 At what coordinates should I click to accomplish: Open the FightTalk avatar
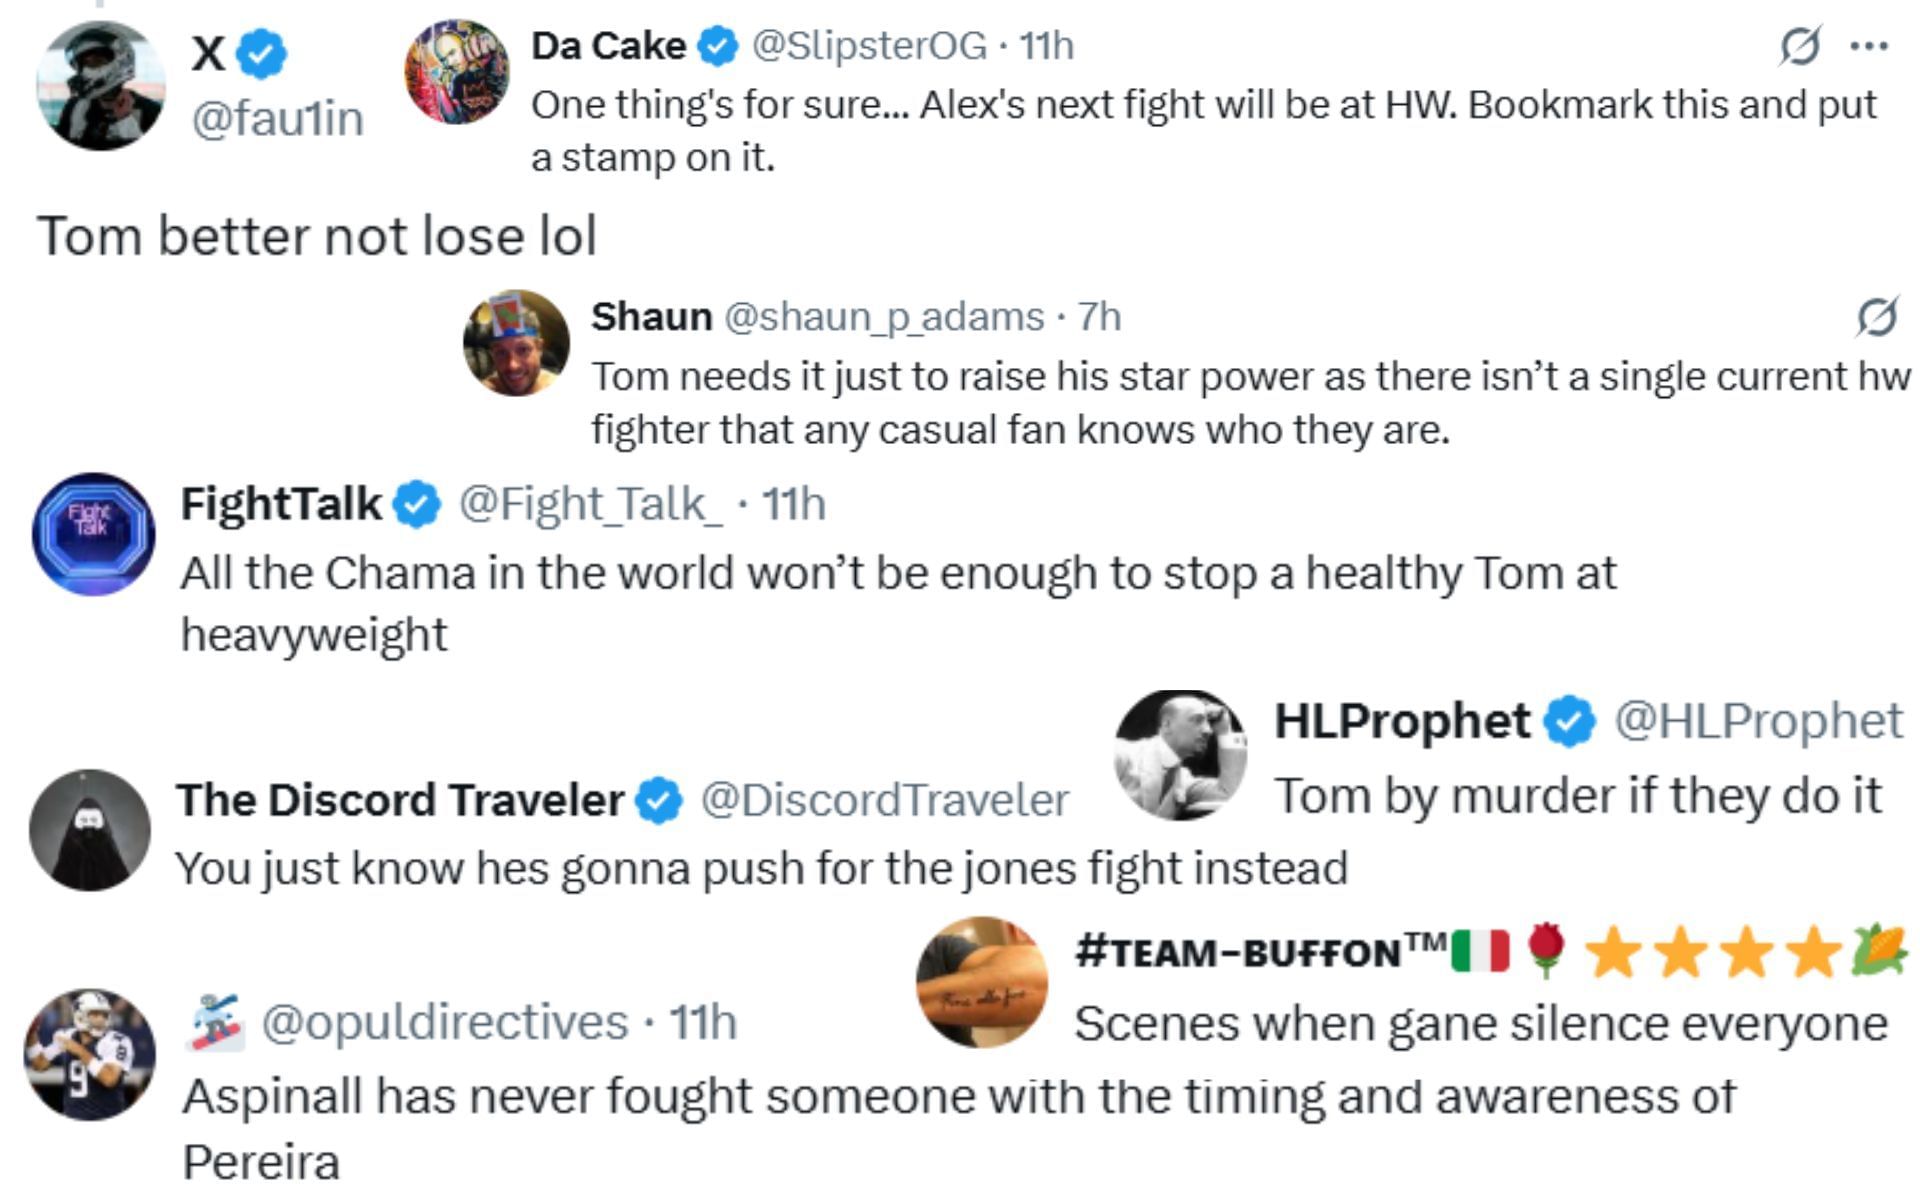[93, 534]
